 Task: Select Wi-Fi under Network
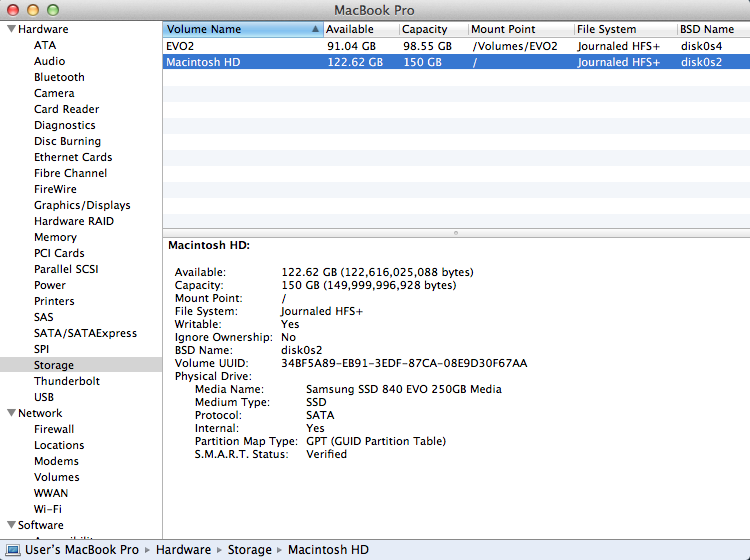tap(48, 509)
